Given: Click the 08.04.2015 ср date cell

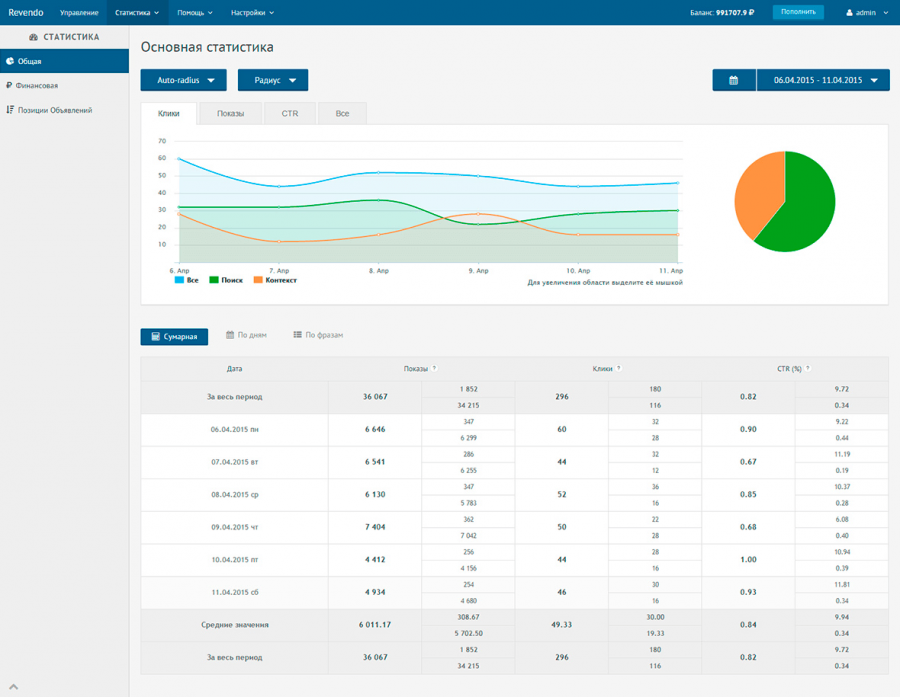Looking at the screenshot, I should [x=235, y=494].
